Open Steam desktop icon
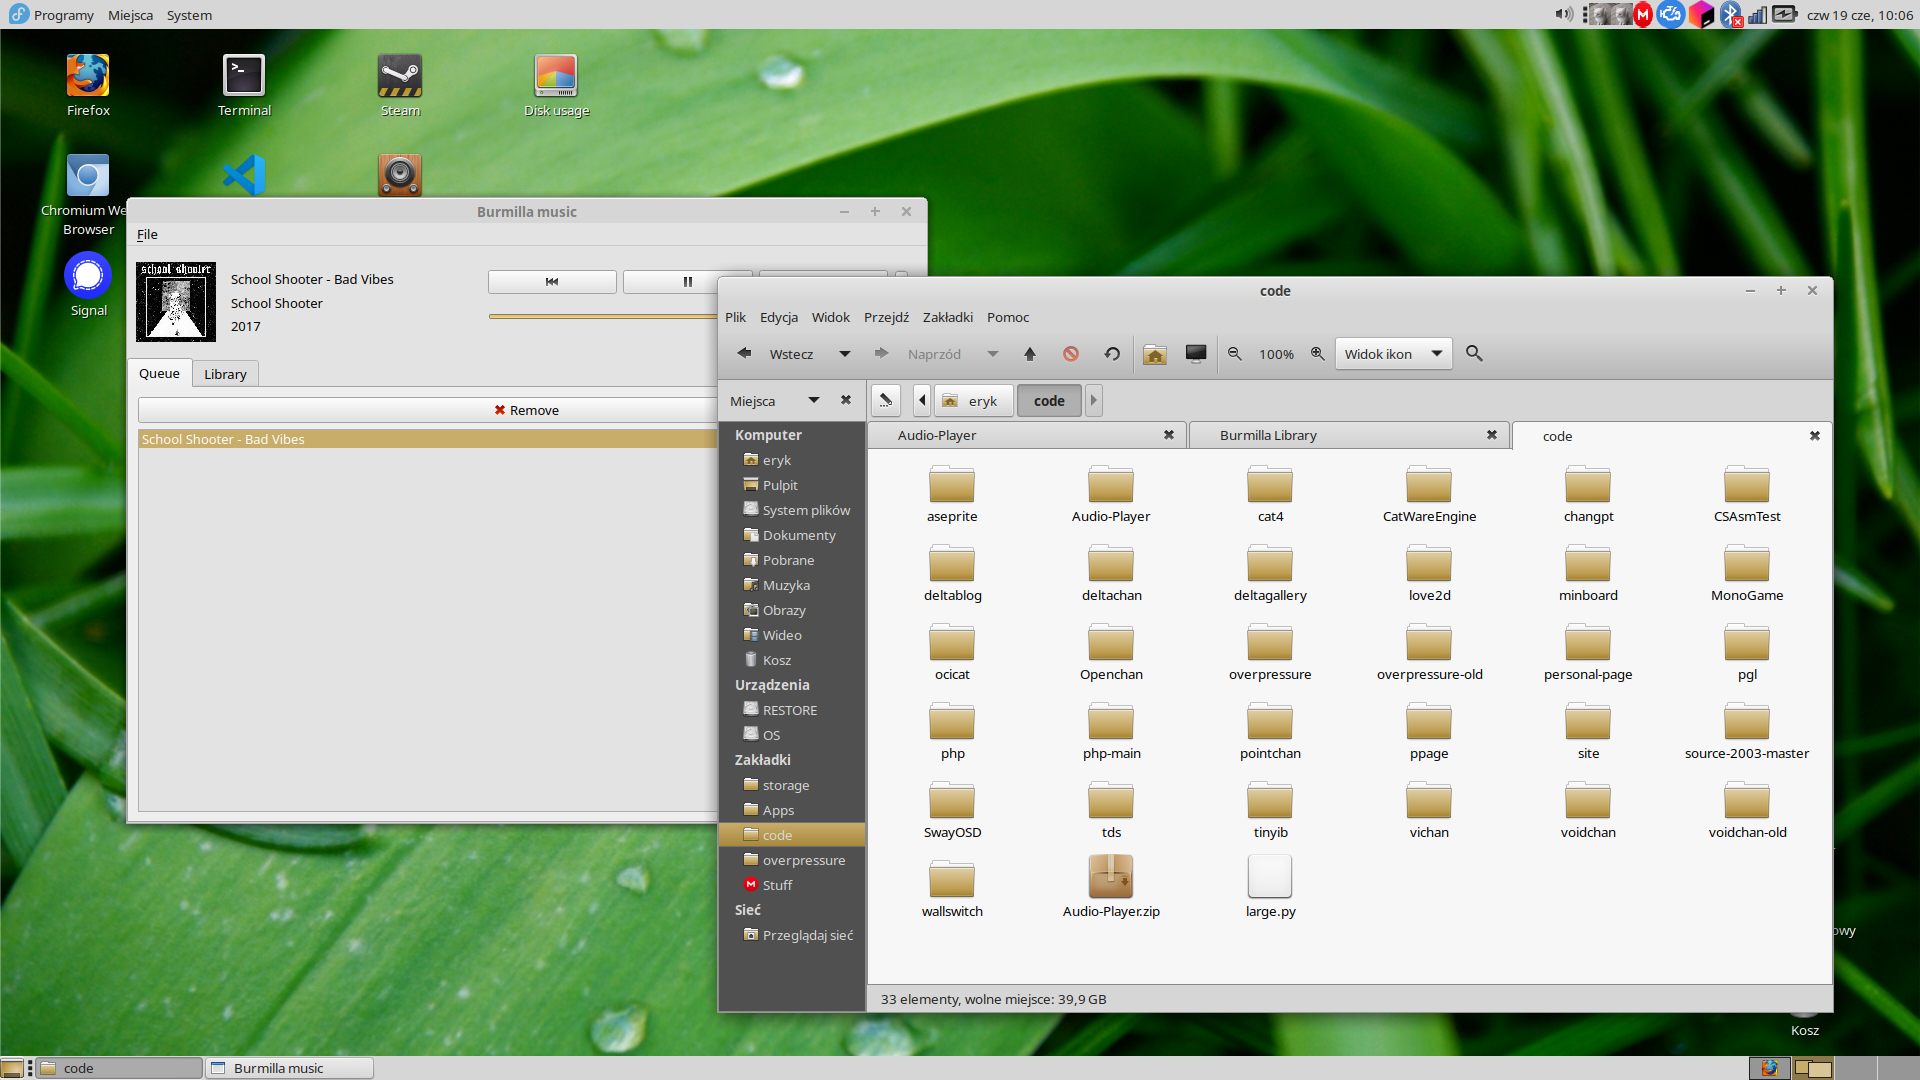The height and width of the screenshot is (1080, 1920). click(x=400, y=86)
